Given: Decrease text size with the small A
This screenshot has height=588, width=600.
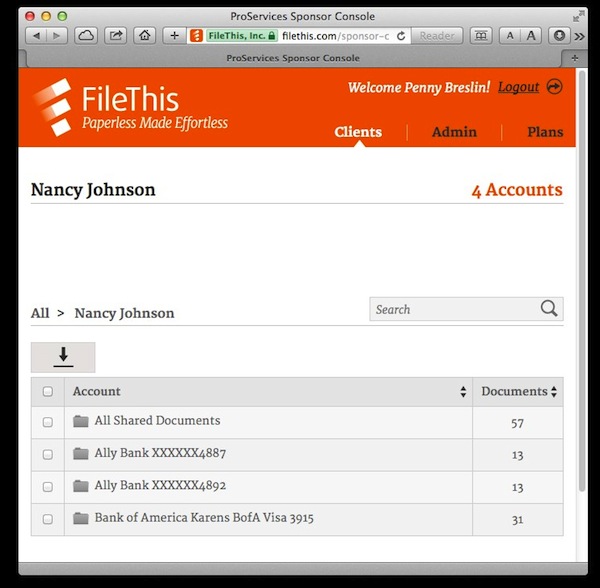Looking at the screenshot, I should click(x=510, y=36).
